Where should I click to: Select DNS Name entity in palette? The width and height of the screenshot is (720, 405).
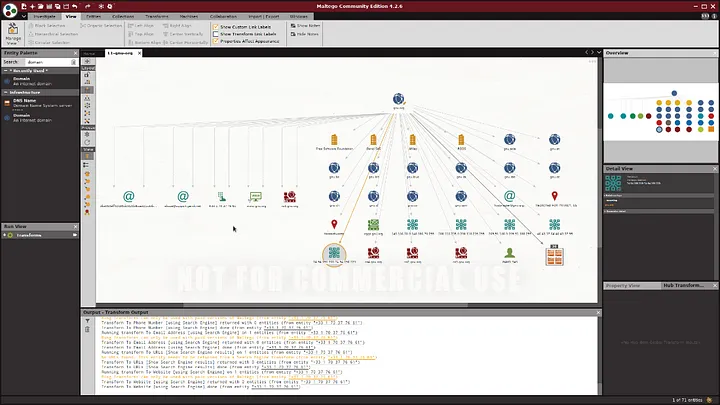(40, 103)
